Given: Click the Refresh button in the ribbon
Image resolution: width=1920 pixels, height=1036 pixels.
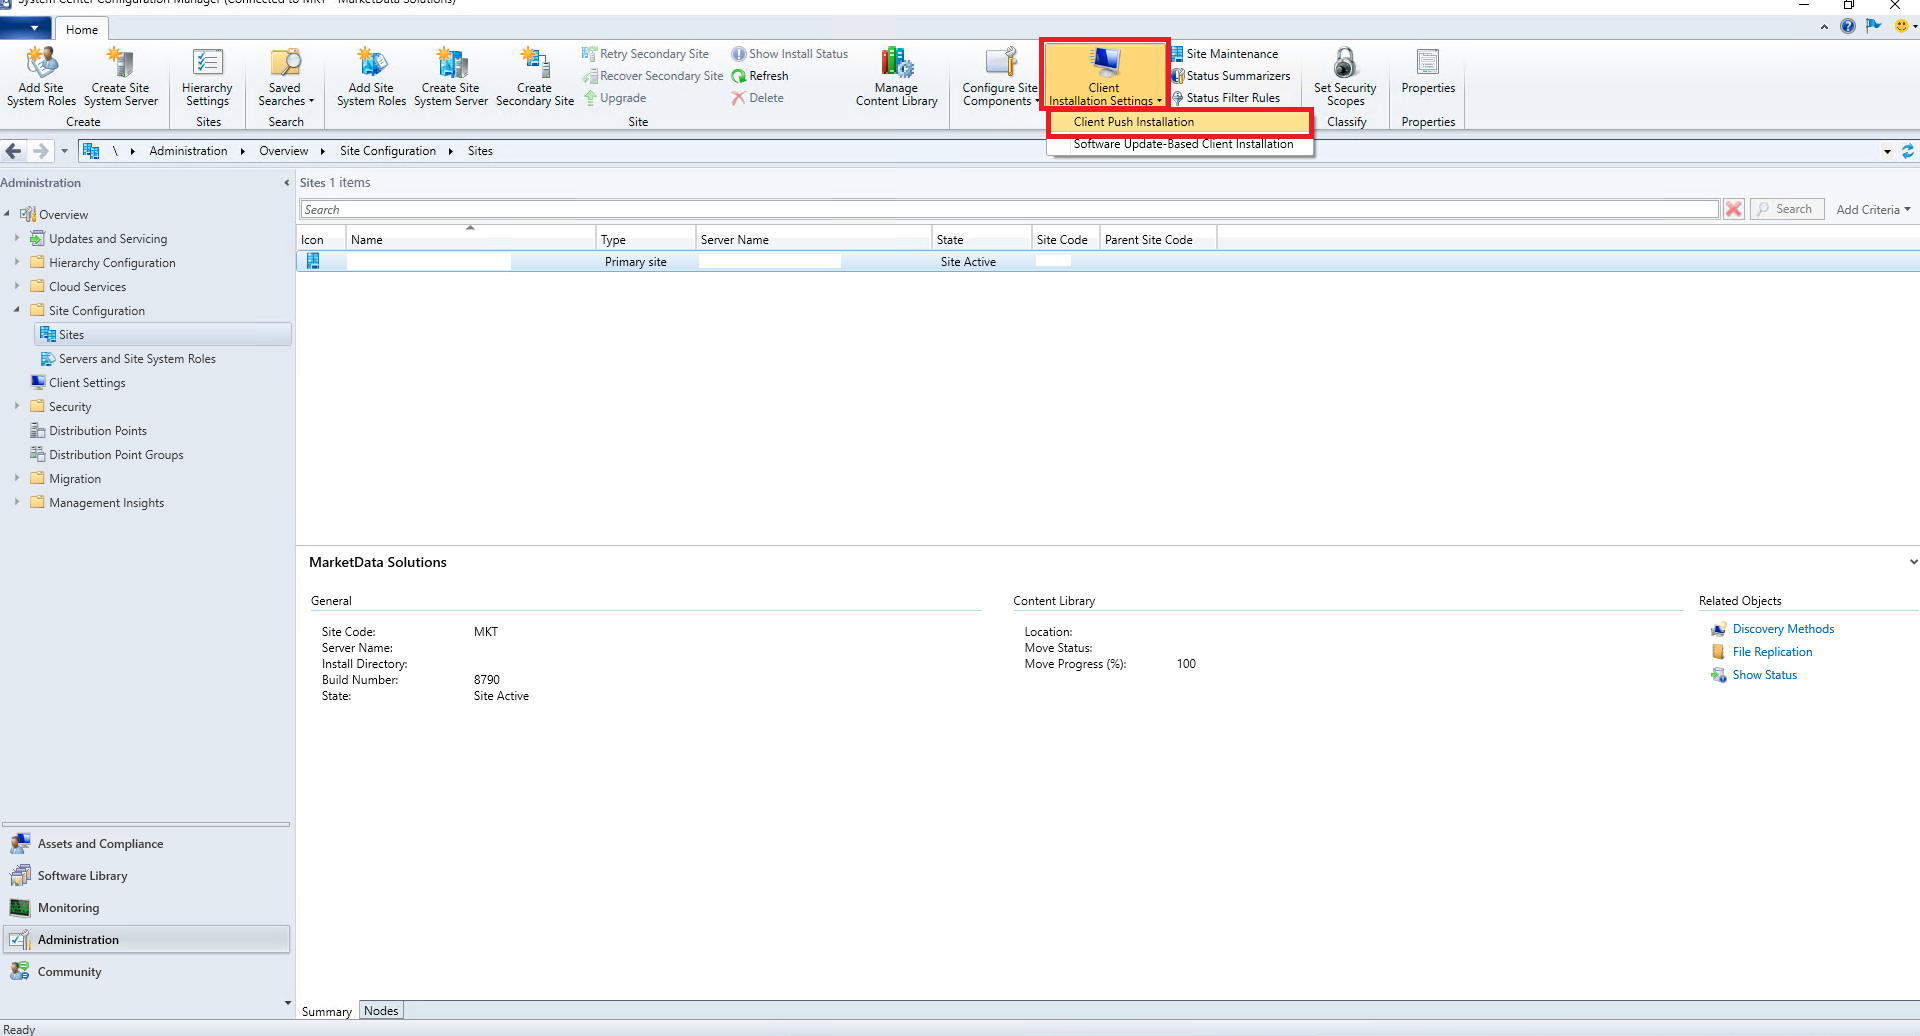Looking at the screenshot, I should point(760,76).
